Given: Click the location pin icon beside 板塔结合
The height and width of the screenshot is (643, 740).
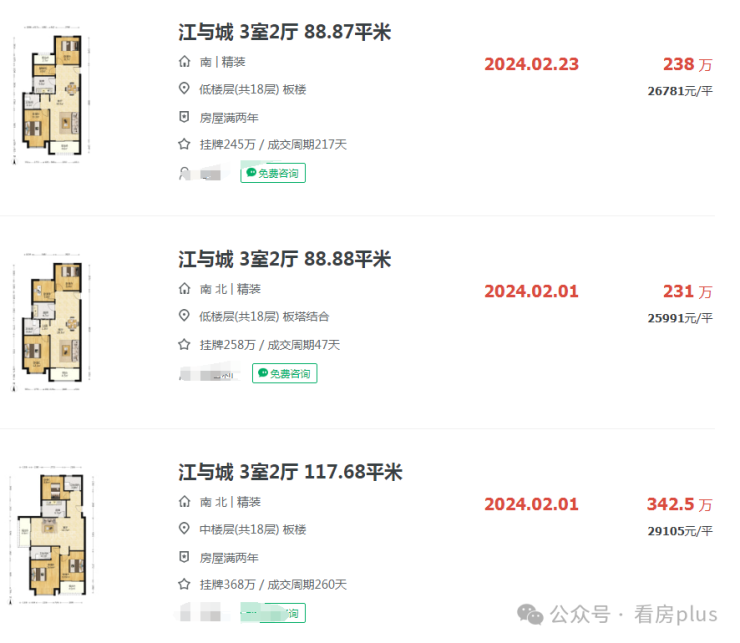Looking at the screenshot, I should pos(184,317).
